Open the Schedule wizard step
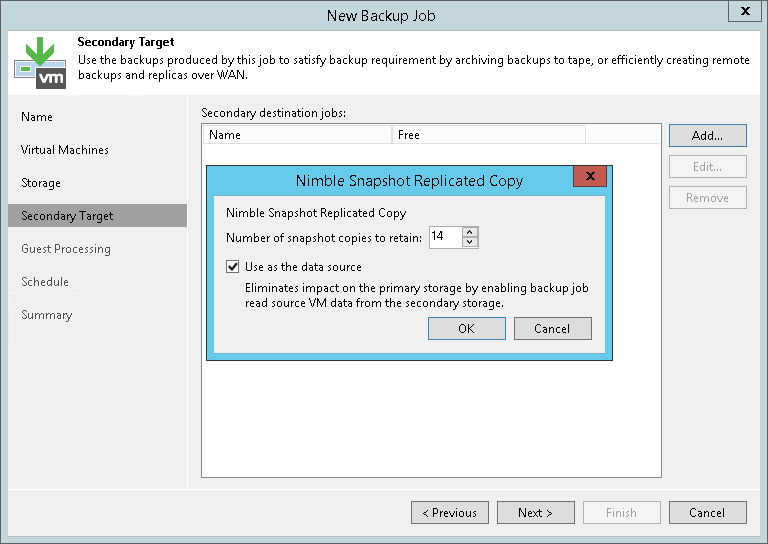Screen dimensions: 768x544 tap(45, 282)
